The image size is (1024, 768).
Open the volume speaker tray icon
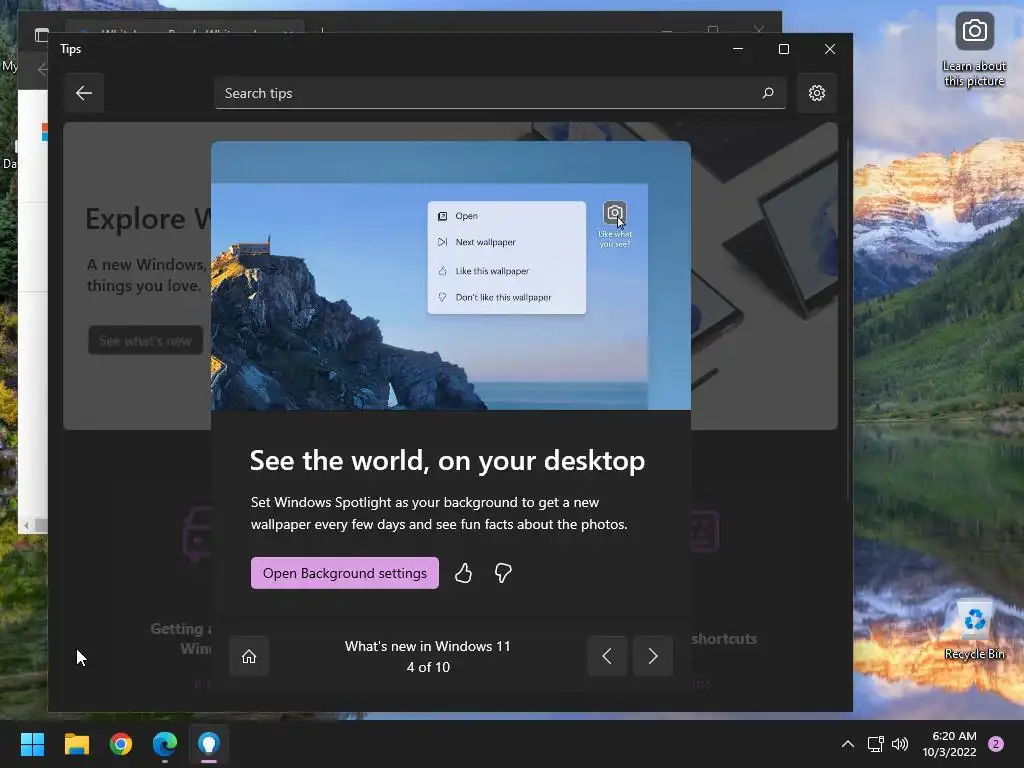(900, 744)
